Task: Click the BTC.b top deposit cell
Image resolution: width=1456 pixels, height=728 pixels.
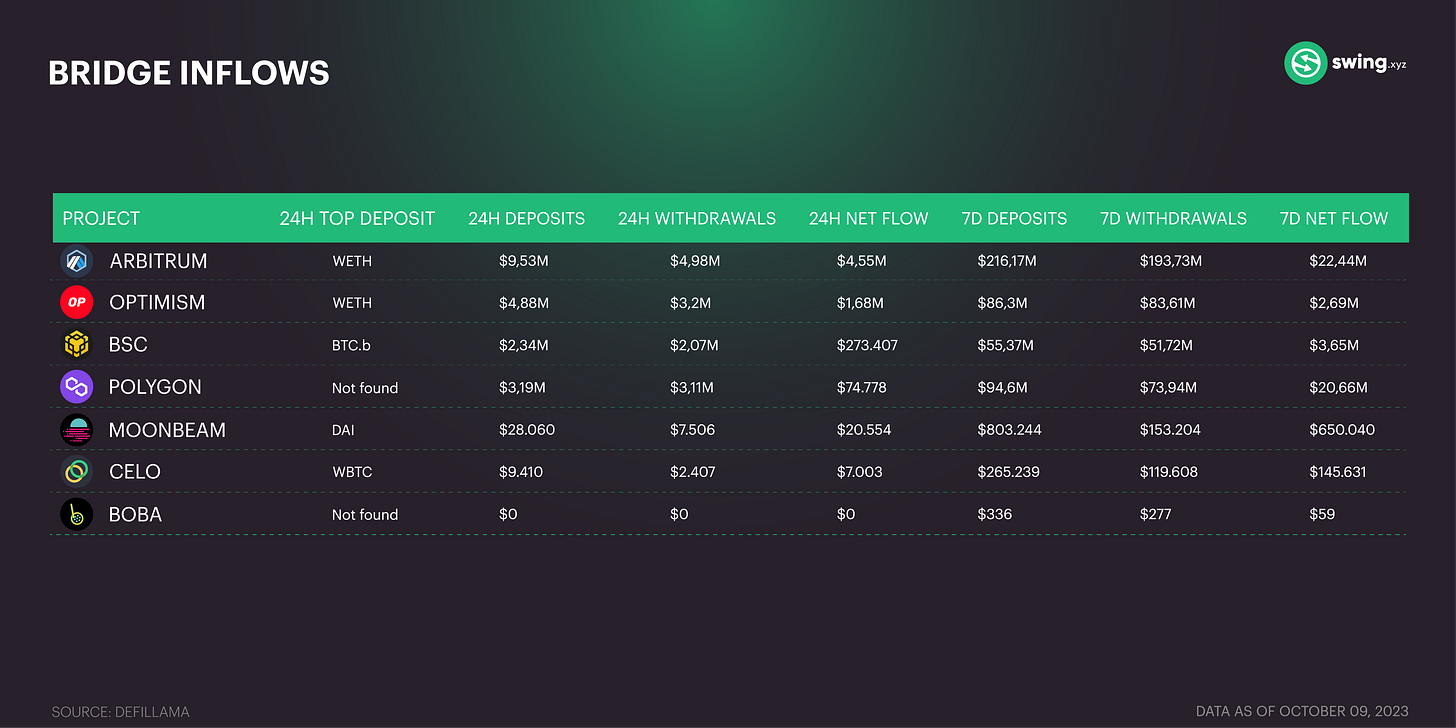Action: (351, 345)
